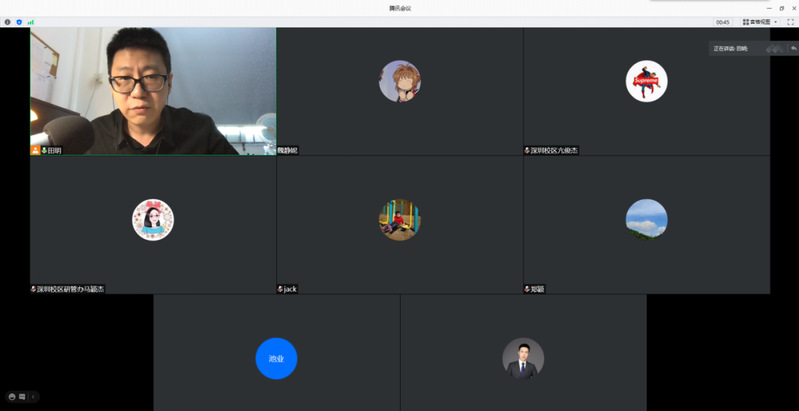Collapse the bottom-left floating toolbar arrow
The width and height of the screenshot is (799, 411).
(x=34, y=397)
